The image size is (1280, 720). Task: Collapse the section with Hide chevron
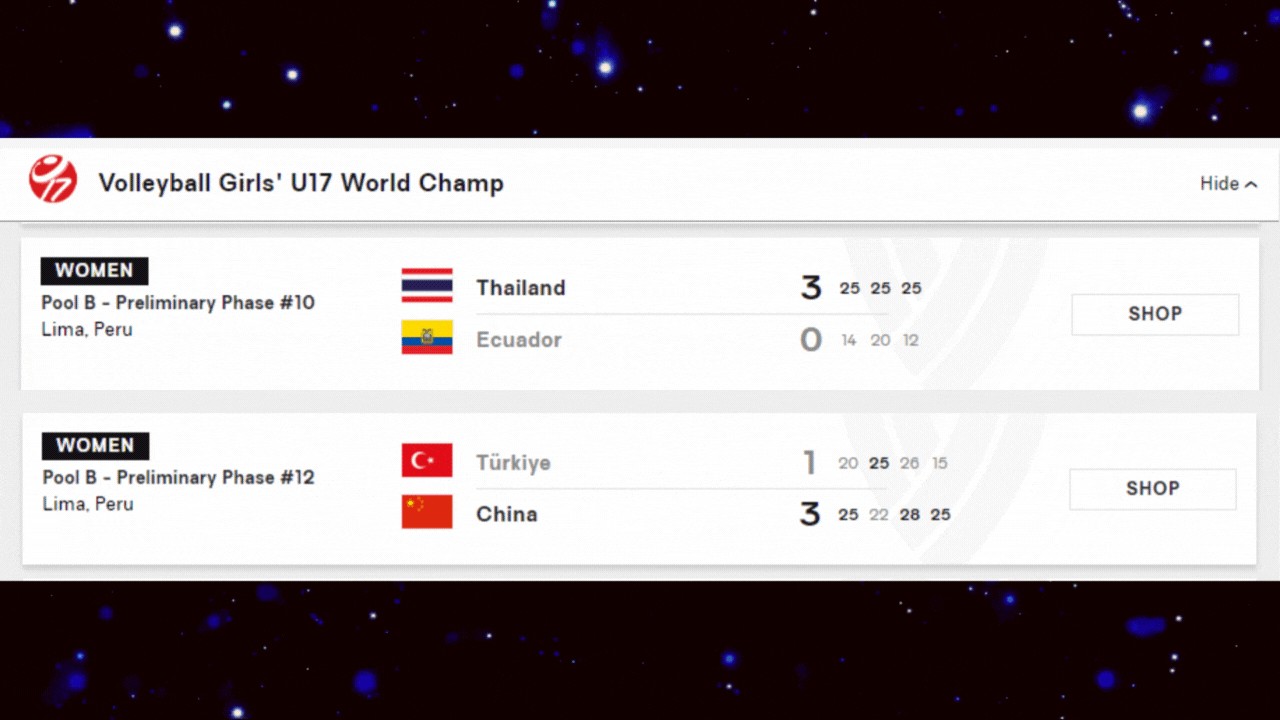(1229, 183)
